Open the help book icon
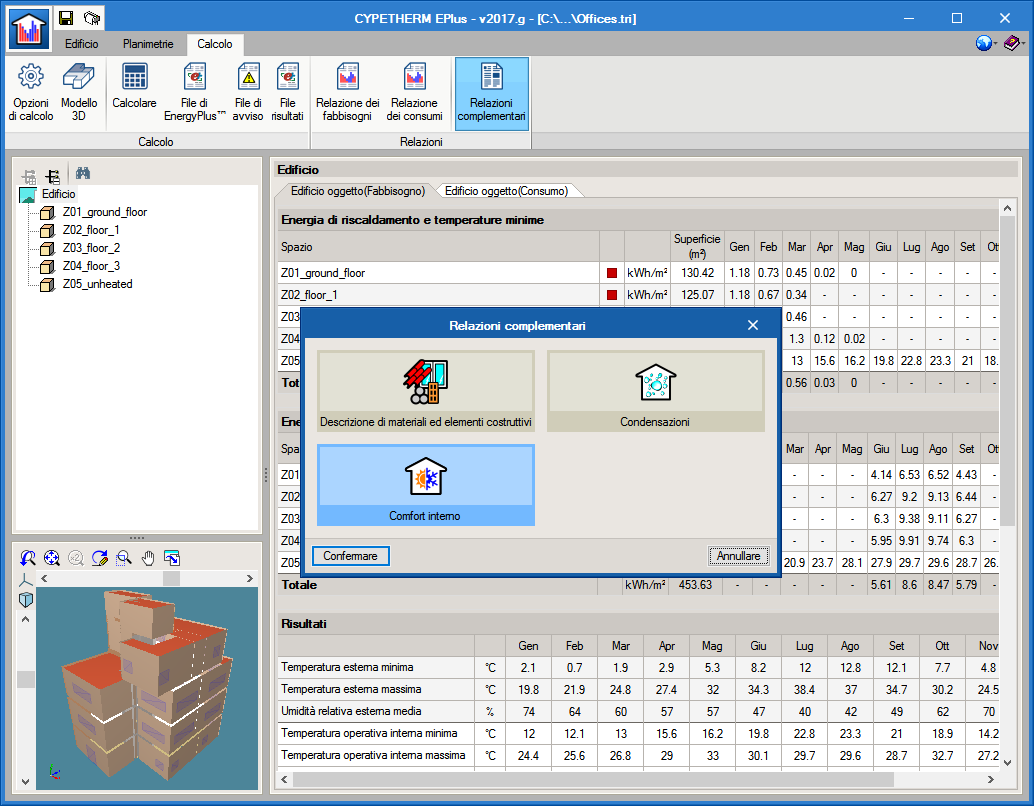Screen dimensions: 1034x806 point(1012,44)
